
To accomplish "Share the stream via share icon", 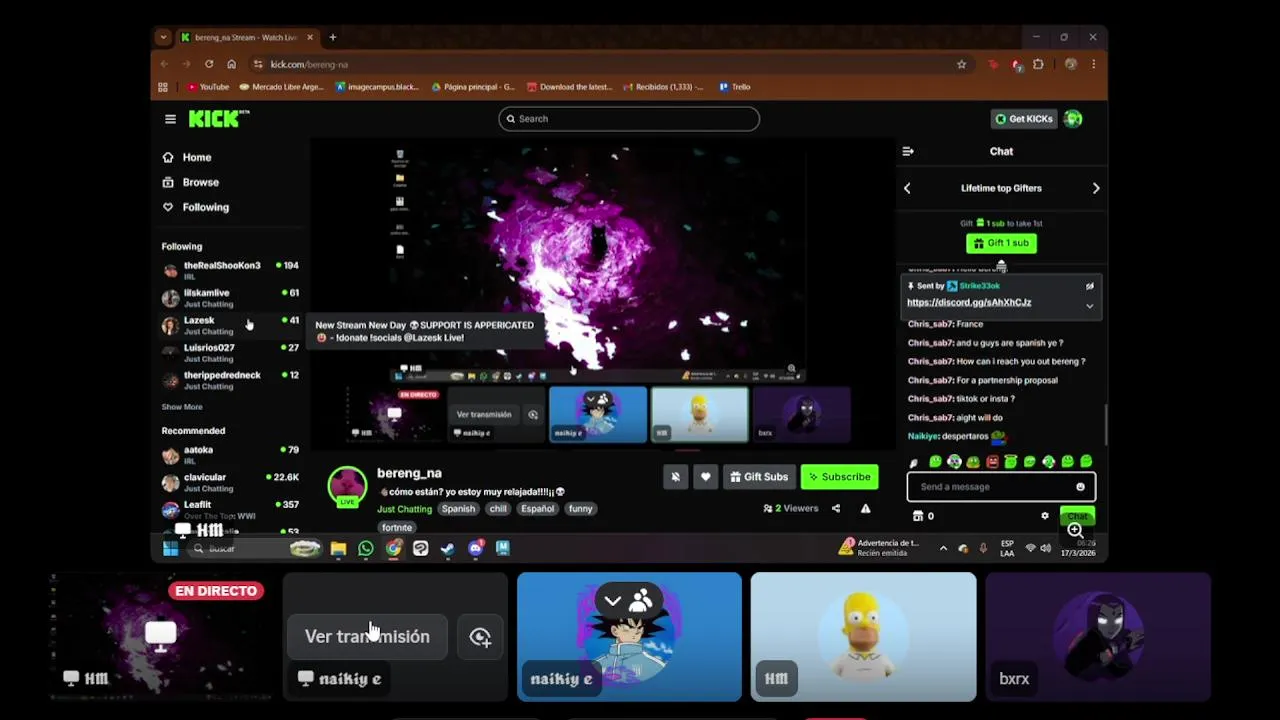I will click(x=836, y=508).
